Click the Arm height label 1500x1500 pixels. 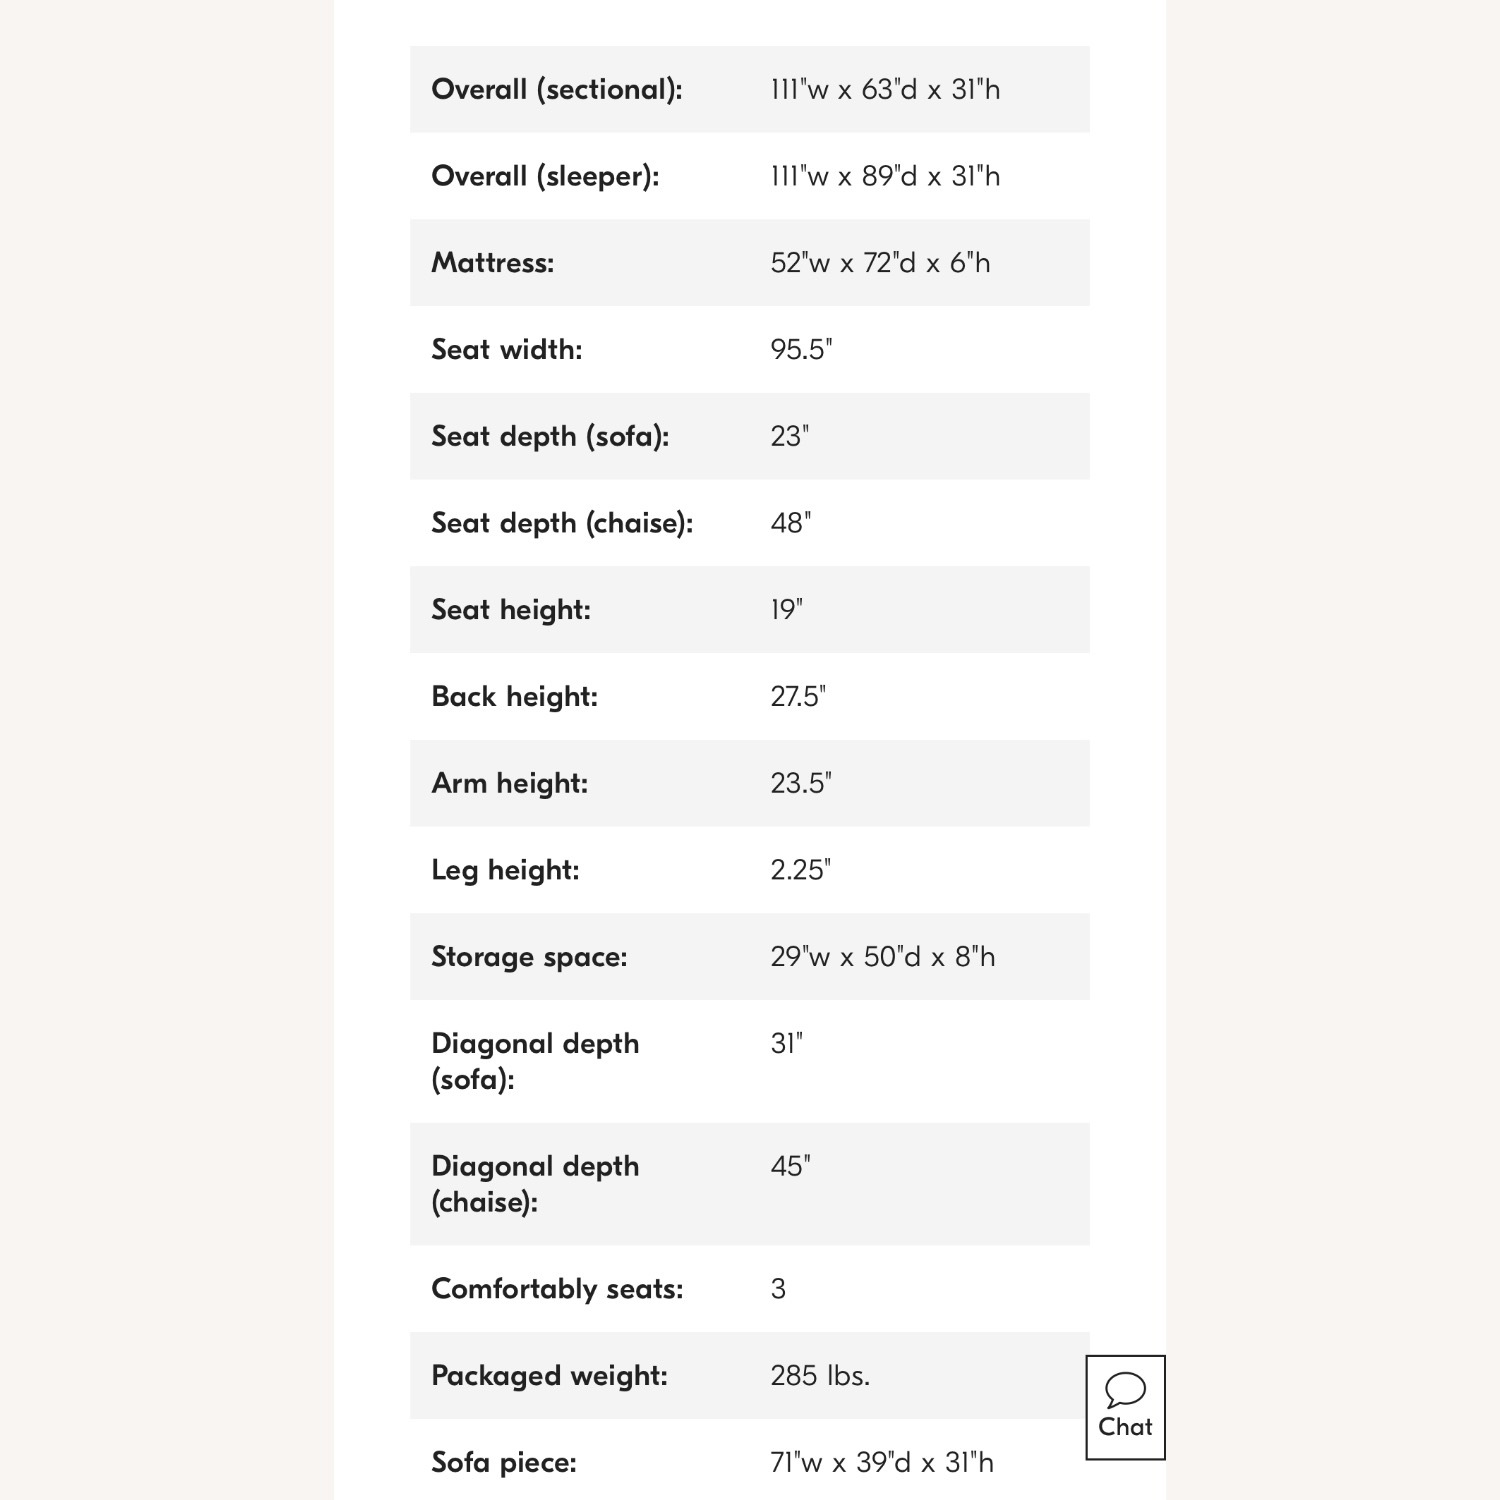[509, 783]
